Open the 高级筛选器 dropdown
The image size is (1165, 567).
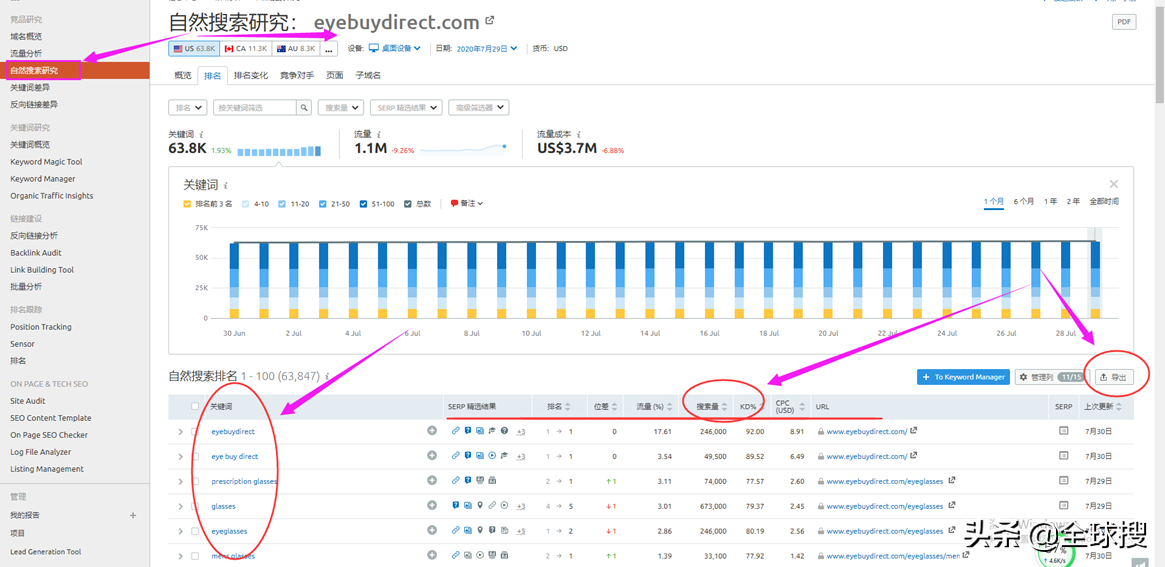click(x=478, y=108)
